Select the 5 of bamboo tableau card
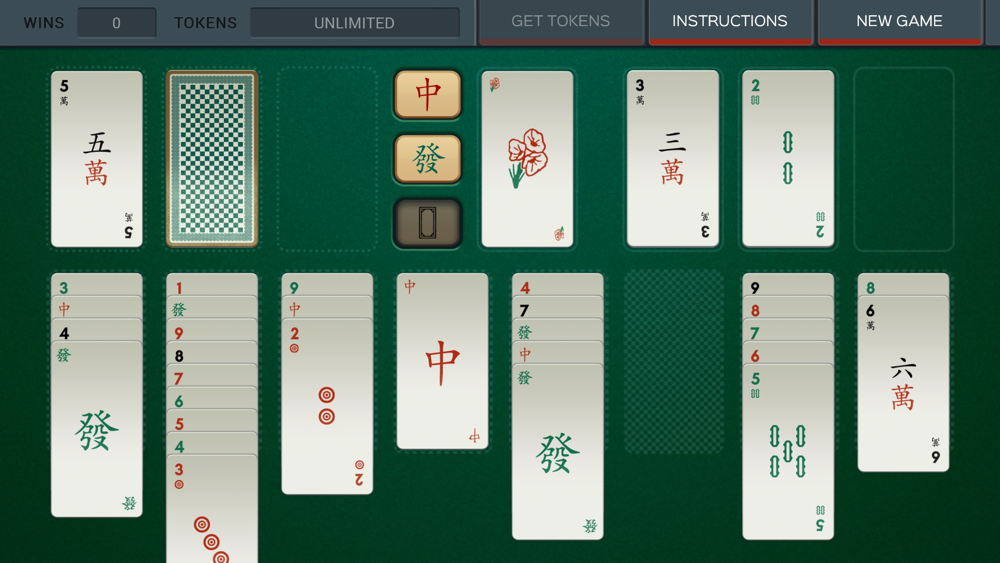 788,451
